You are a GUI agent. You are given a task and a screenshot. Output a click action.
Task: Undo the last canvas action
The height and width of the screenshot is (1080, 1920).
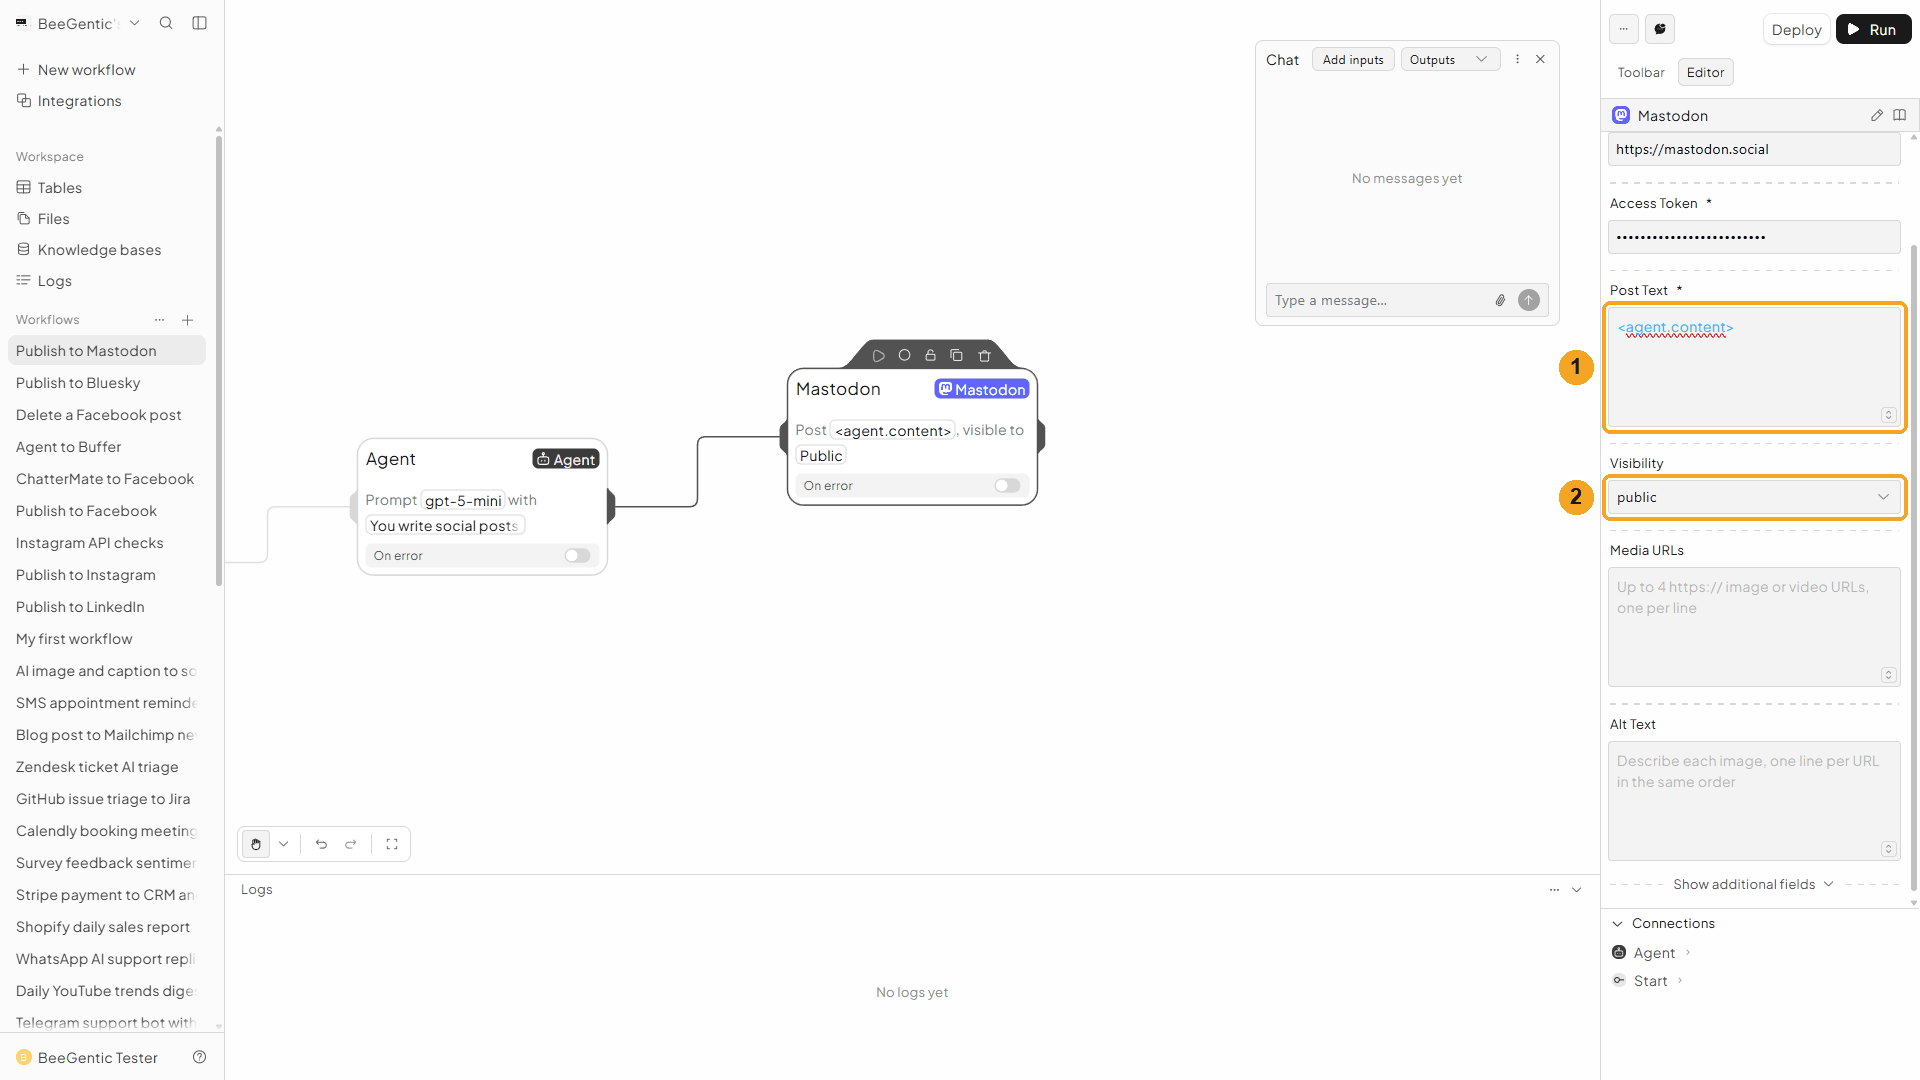tap(321, 844)
